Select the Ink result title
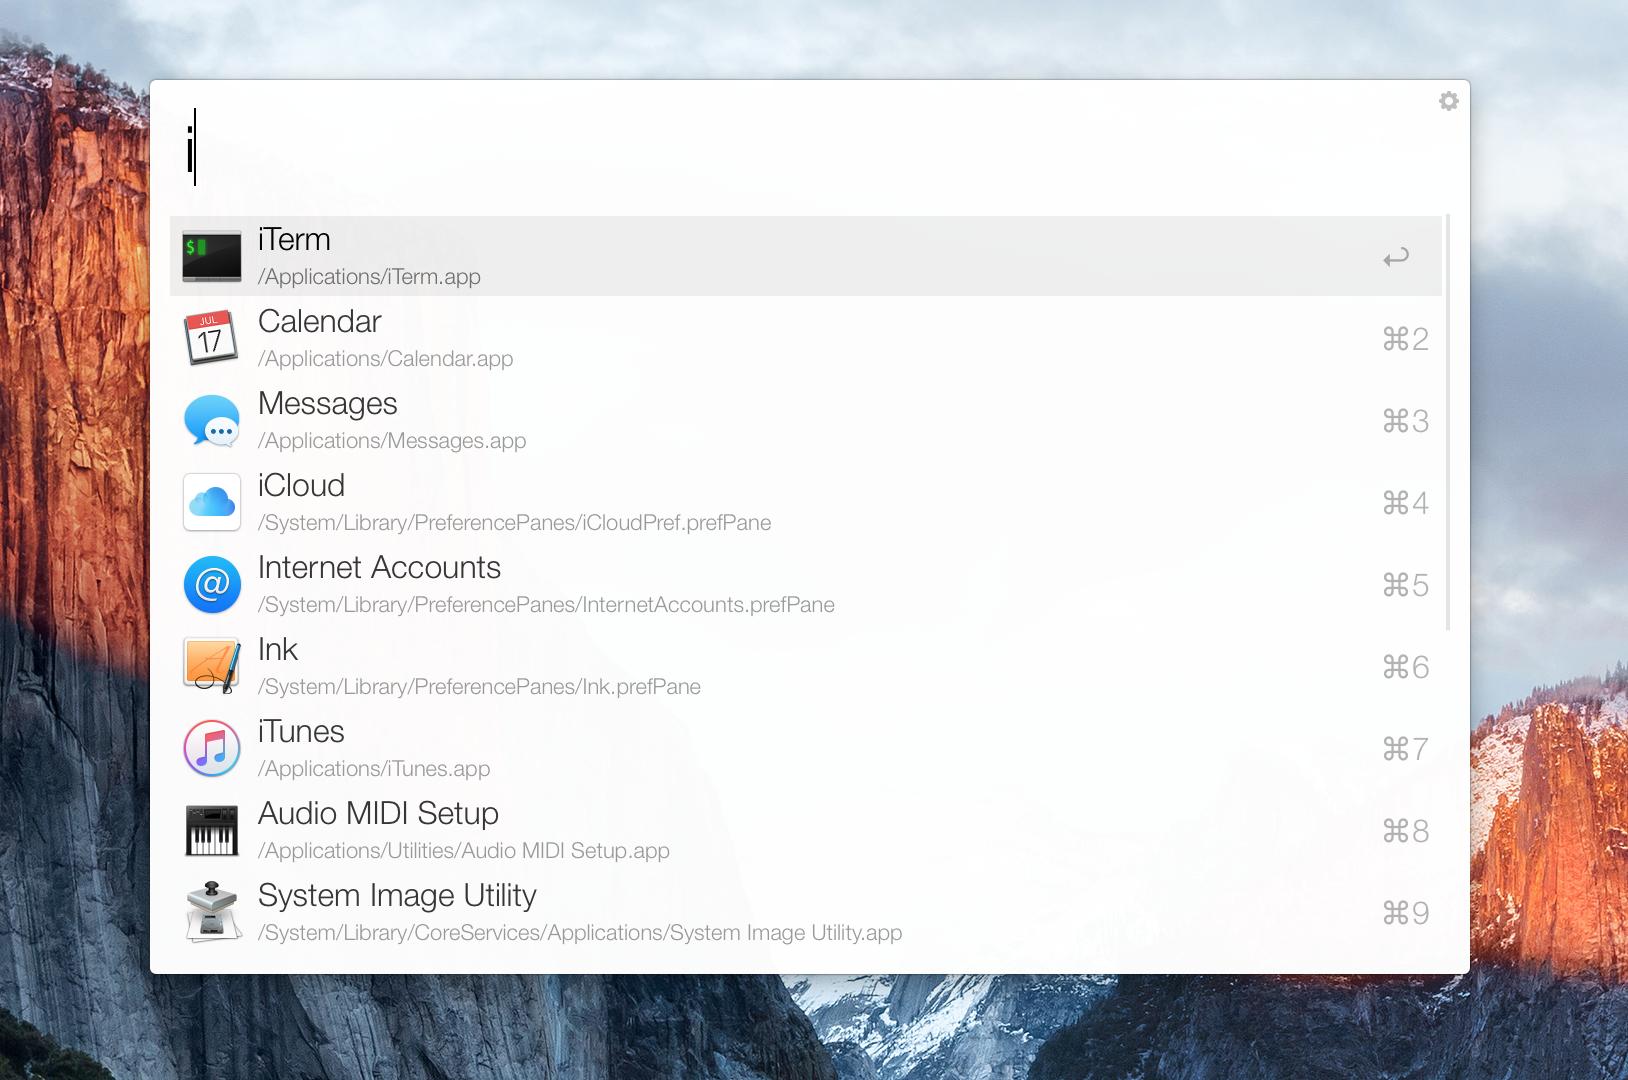This screenshot has height=1080, width=1628. pos(278,649)
